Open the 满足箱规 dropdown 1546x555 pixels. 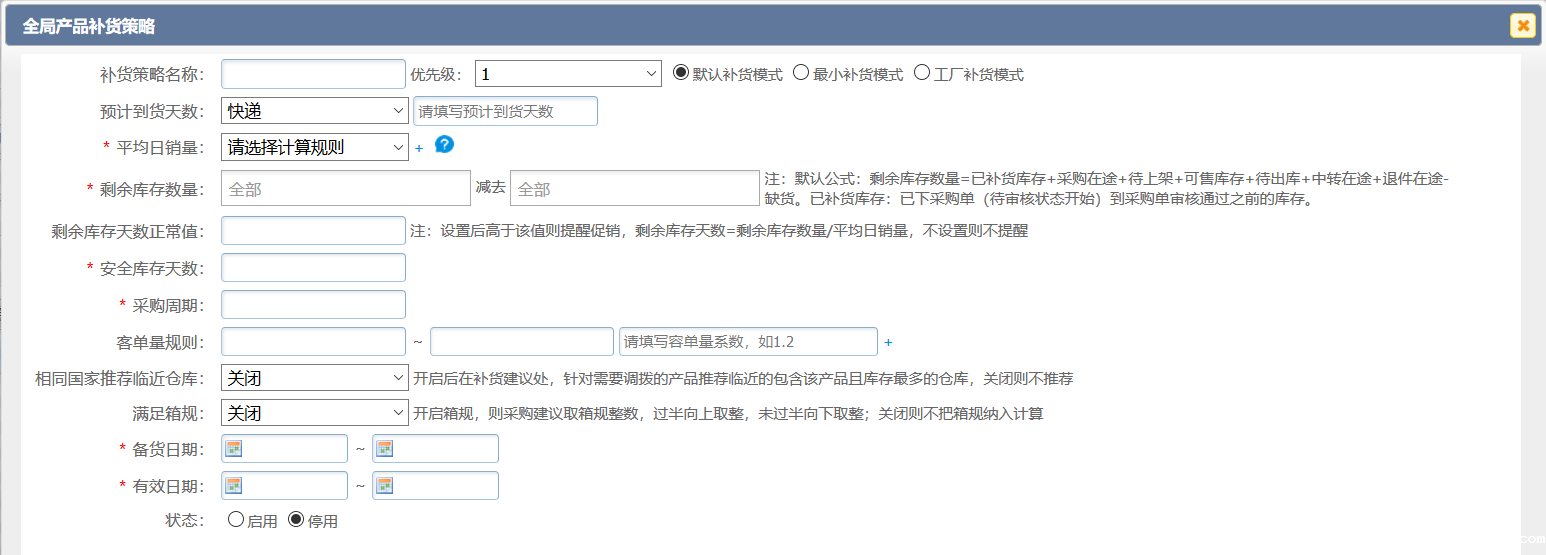pos(314,413)
